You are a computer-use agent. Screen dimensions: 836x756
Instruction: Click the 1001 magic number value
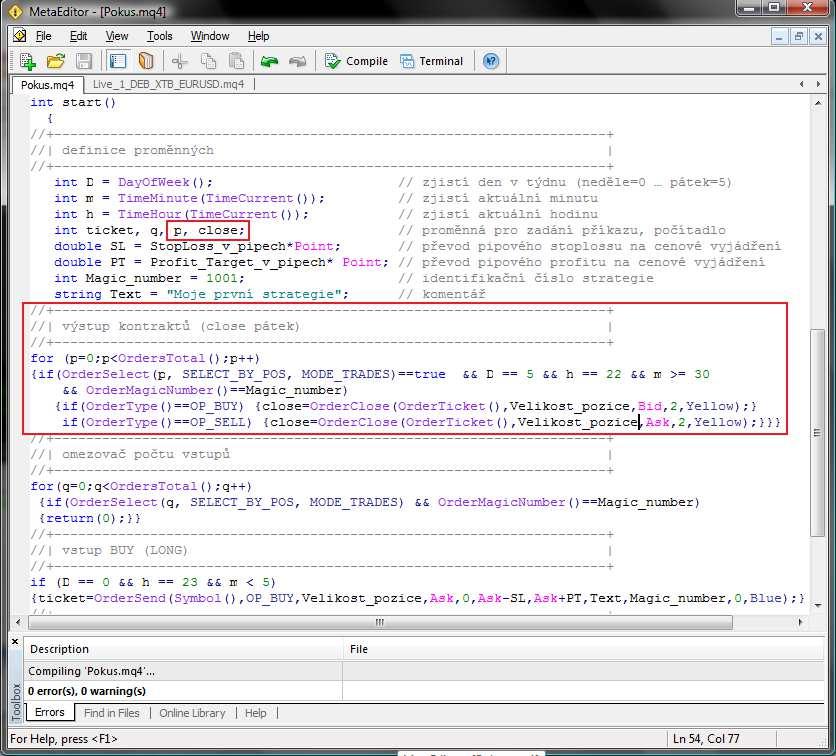pyautogui.click(x=222, y=278)
